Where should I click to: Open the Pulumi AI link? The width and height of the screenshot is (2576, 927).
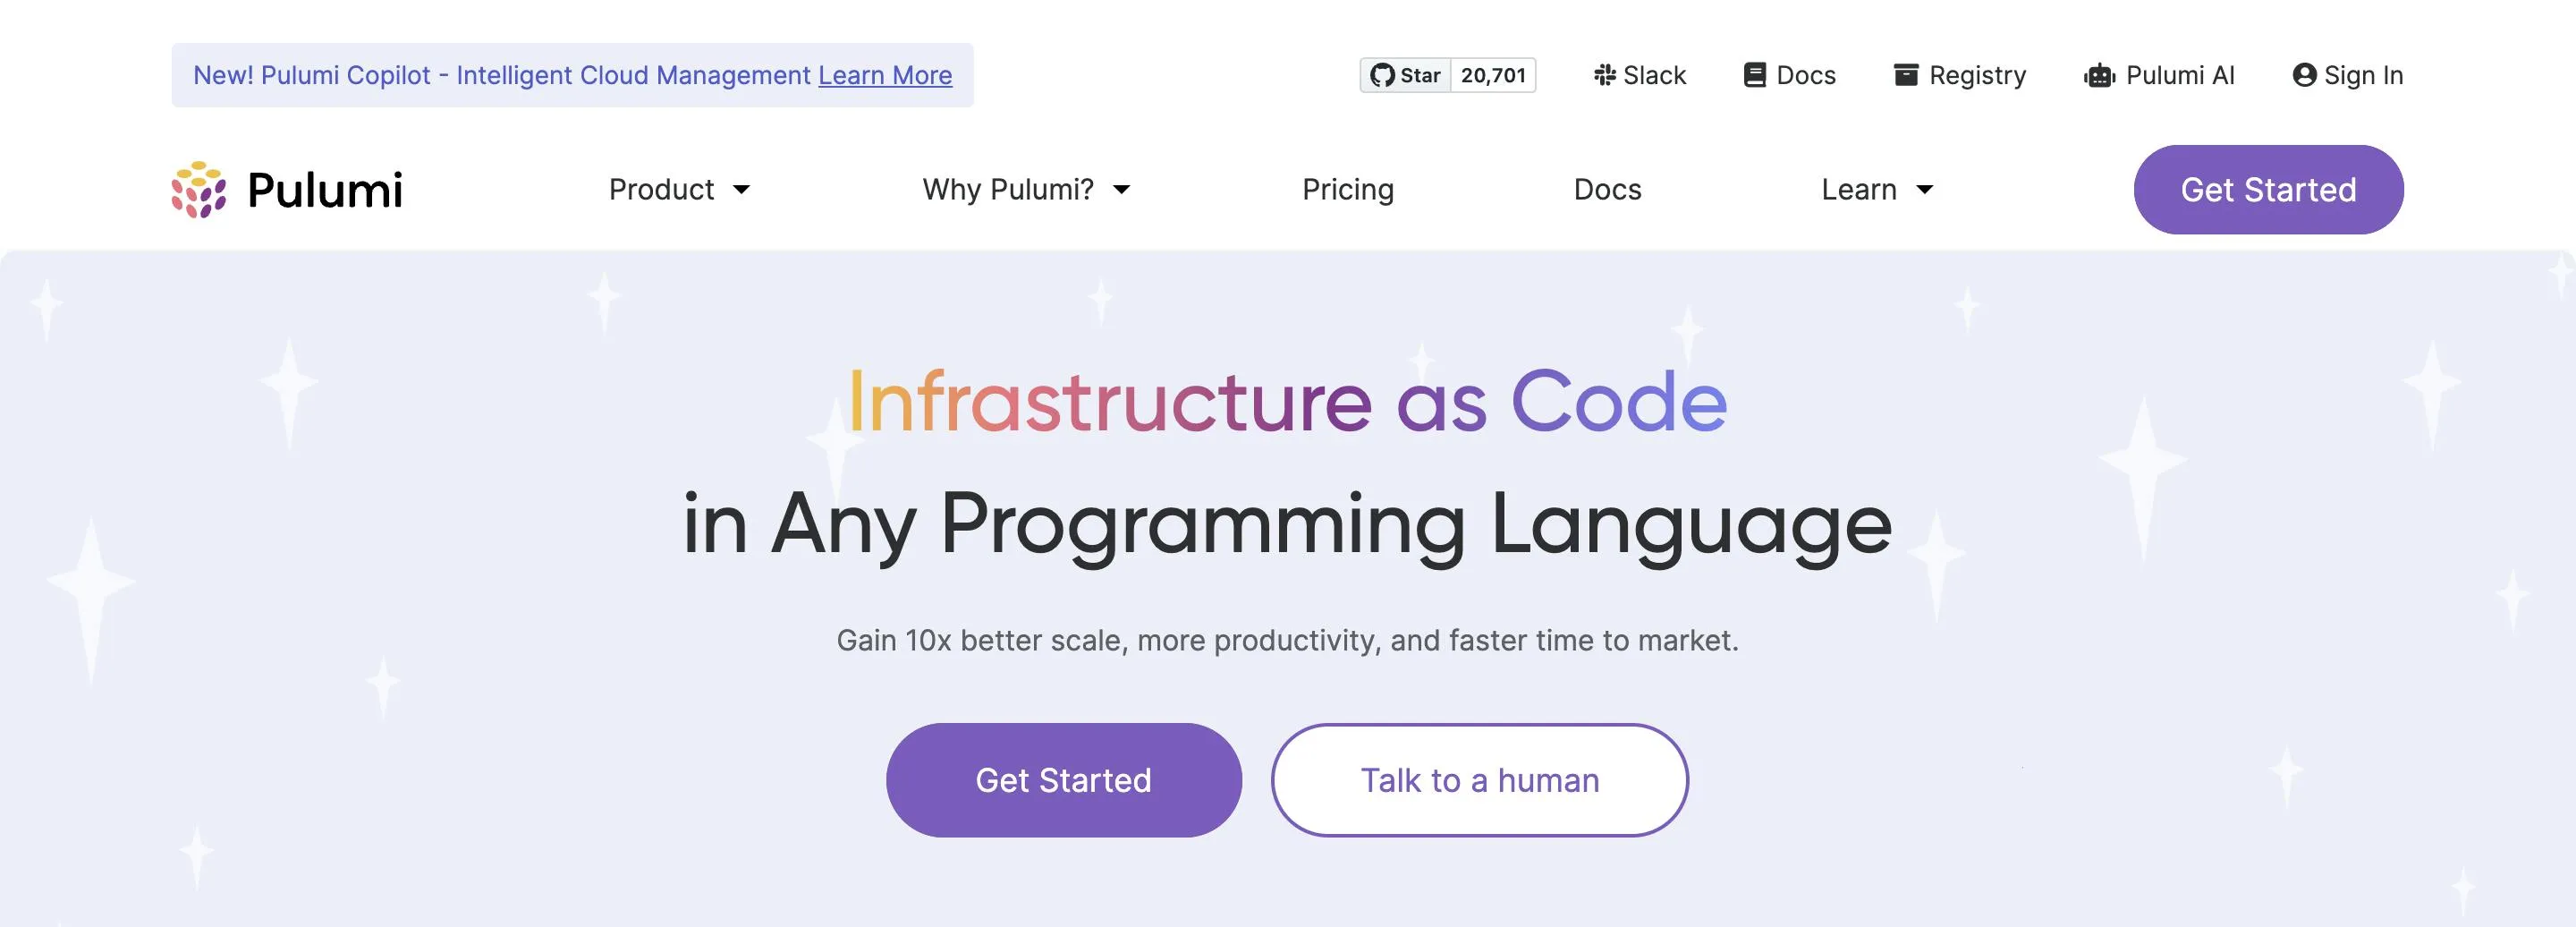click(x=2159, y=75)
